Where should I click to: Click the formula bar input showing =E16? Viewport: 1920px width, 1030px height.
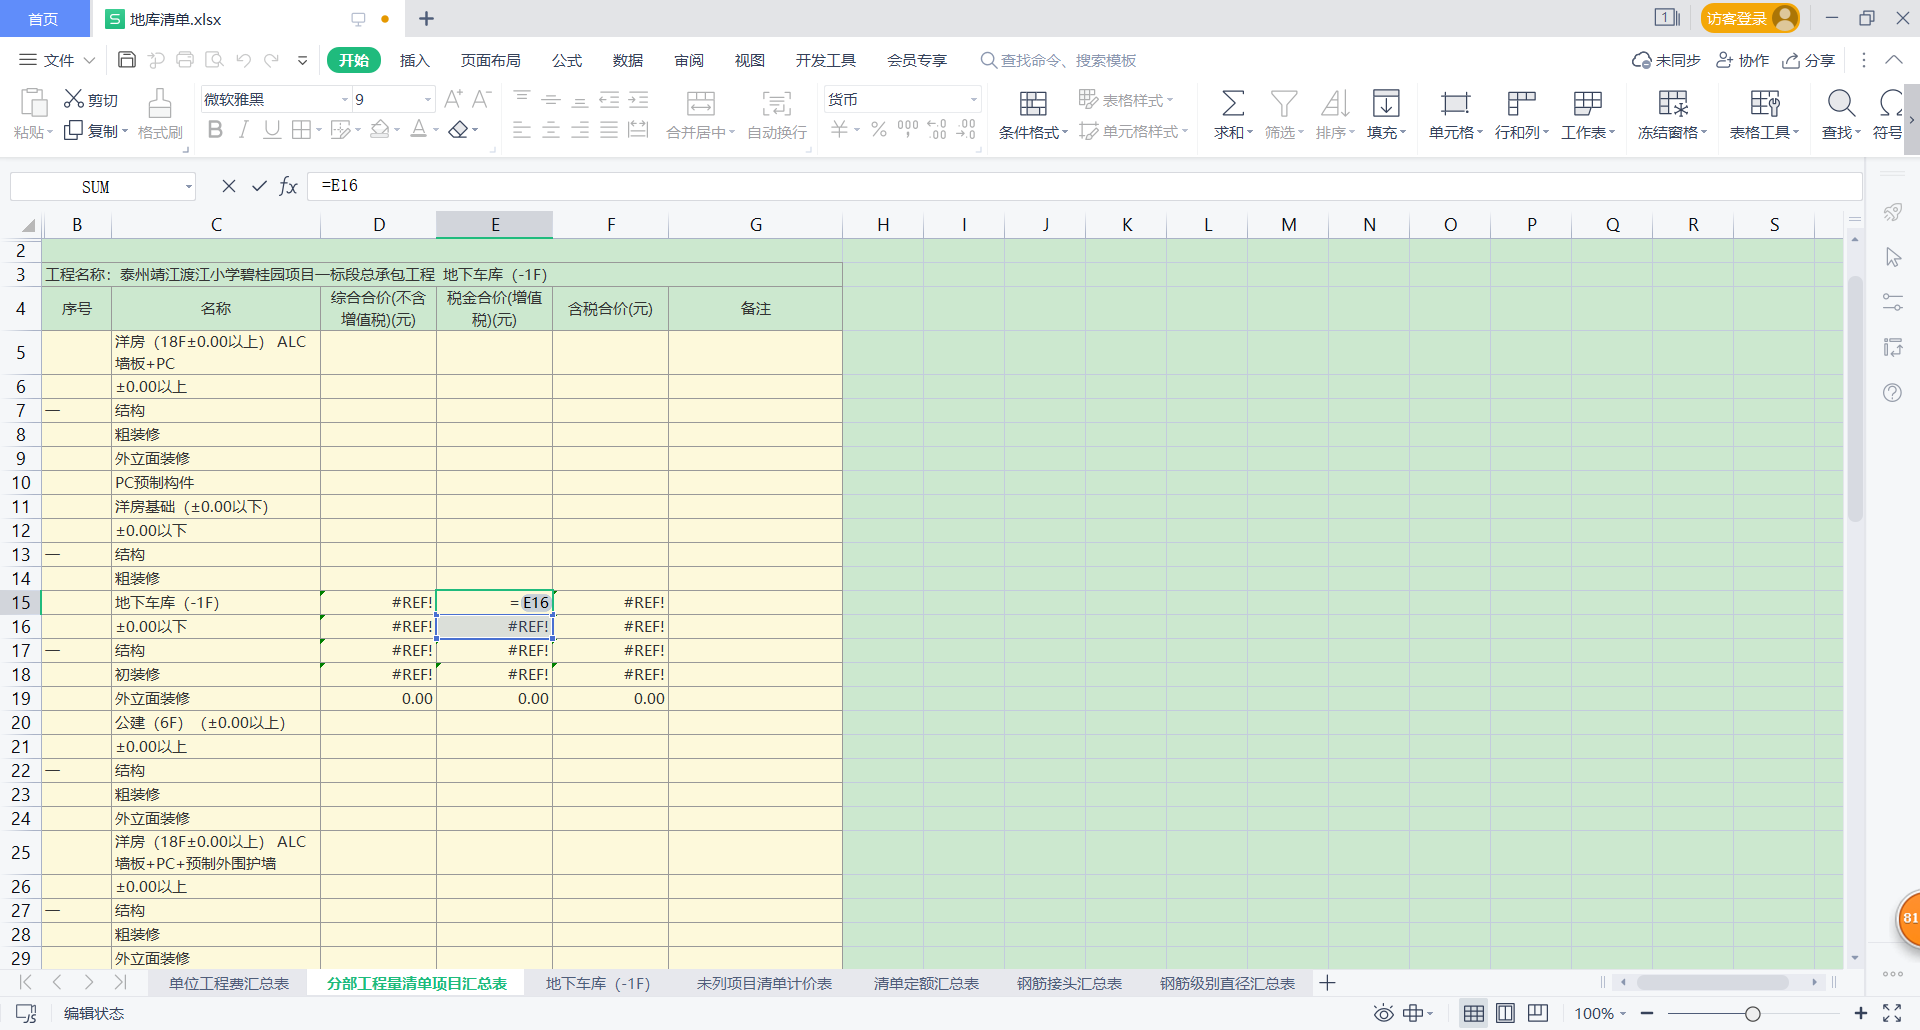click(x=1085, y=186)
